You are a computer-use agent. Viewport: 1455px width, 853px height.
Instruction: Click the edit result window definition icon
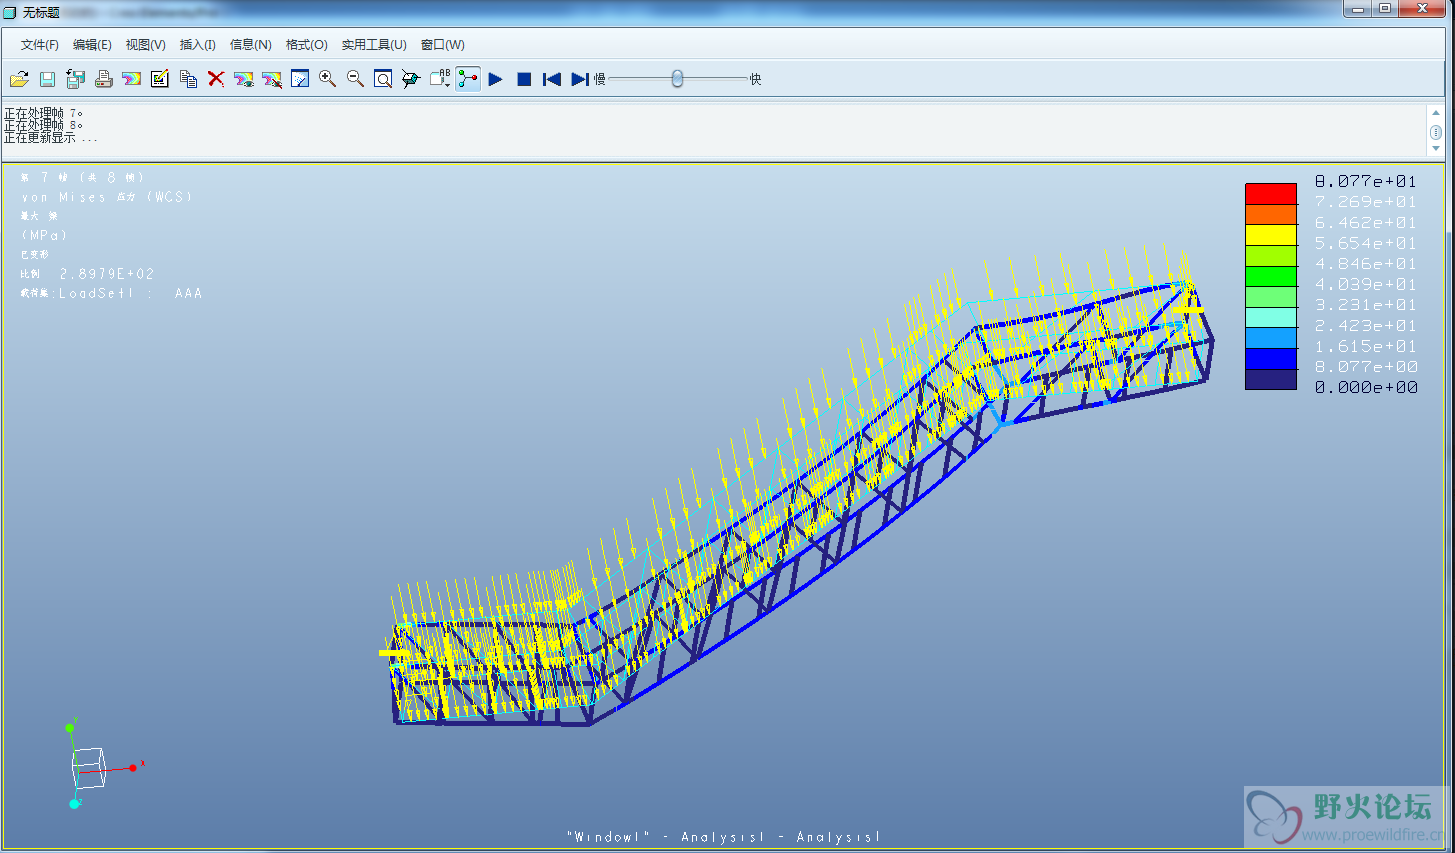click(x=159, y=79)
